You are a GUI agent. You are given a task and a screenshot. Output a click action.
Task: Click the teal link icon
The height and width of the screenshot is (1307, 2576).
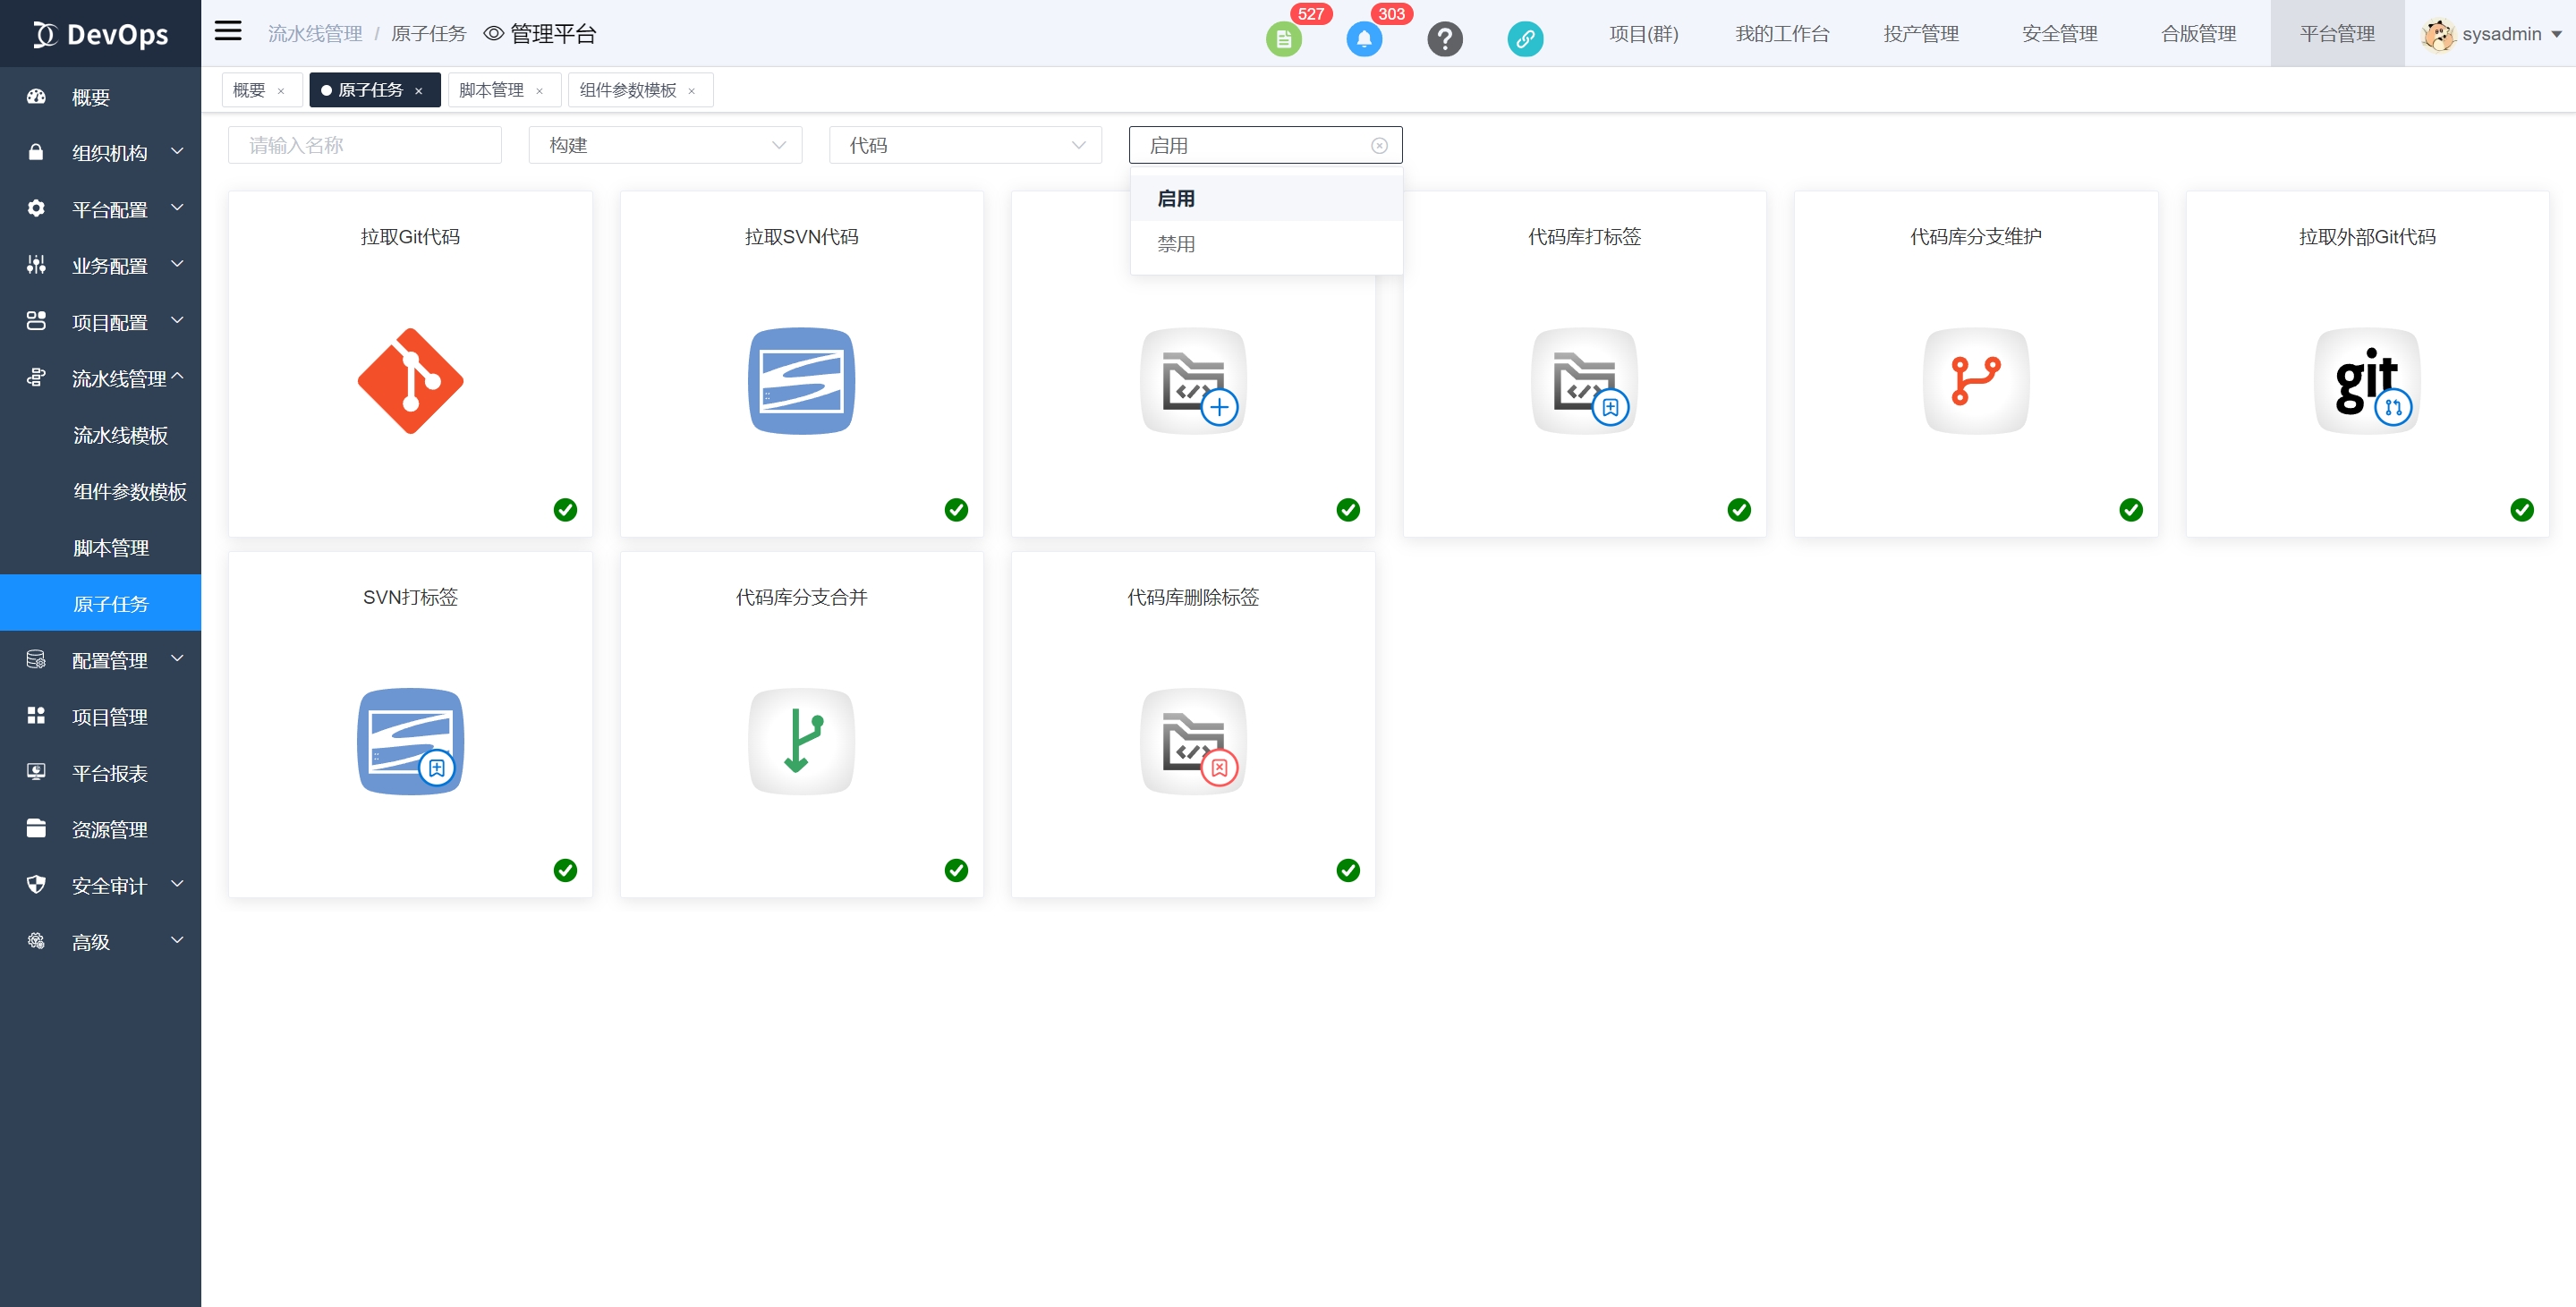click(x=1525, y=39)
